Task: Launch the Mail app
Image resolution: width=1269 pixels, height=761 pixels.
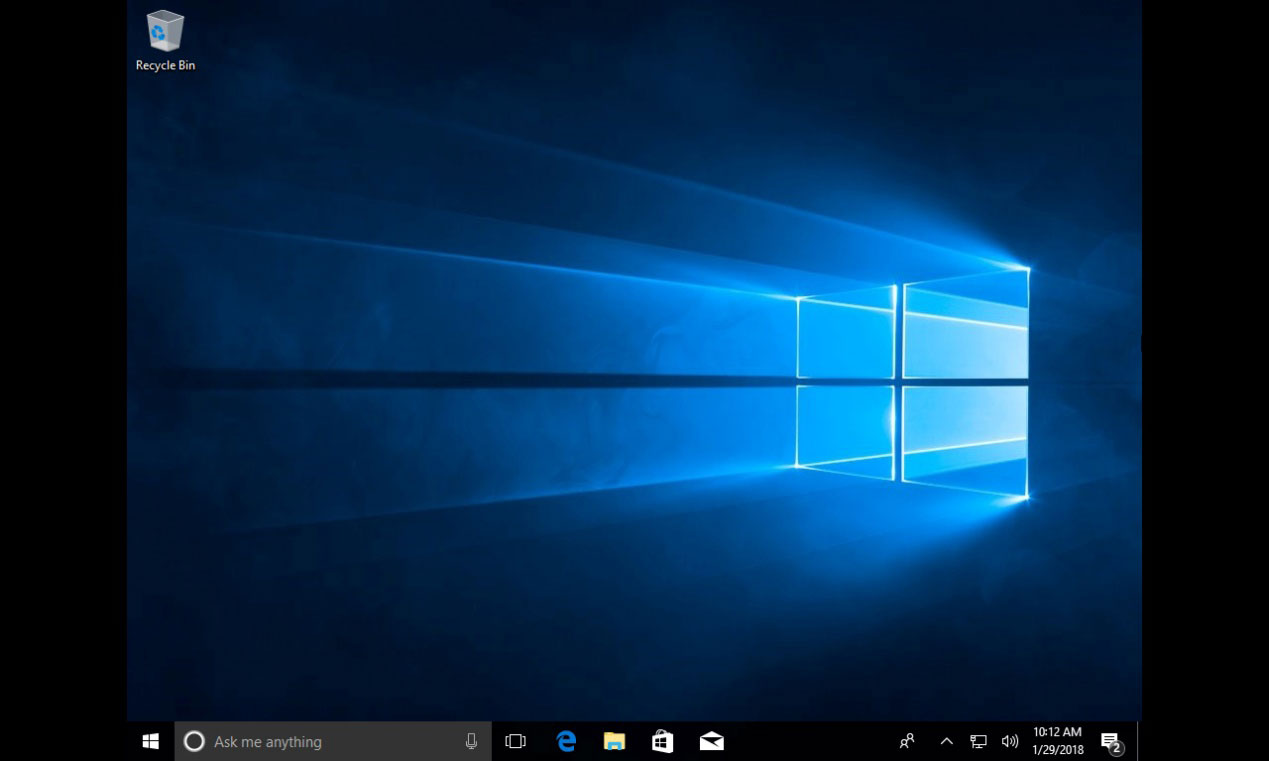Action: (x=710, y=741)
